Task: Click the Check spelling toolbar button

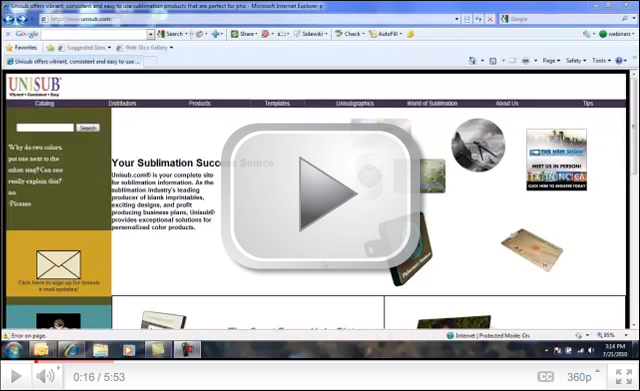Action: click(x=349, y=34)
